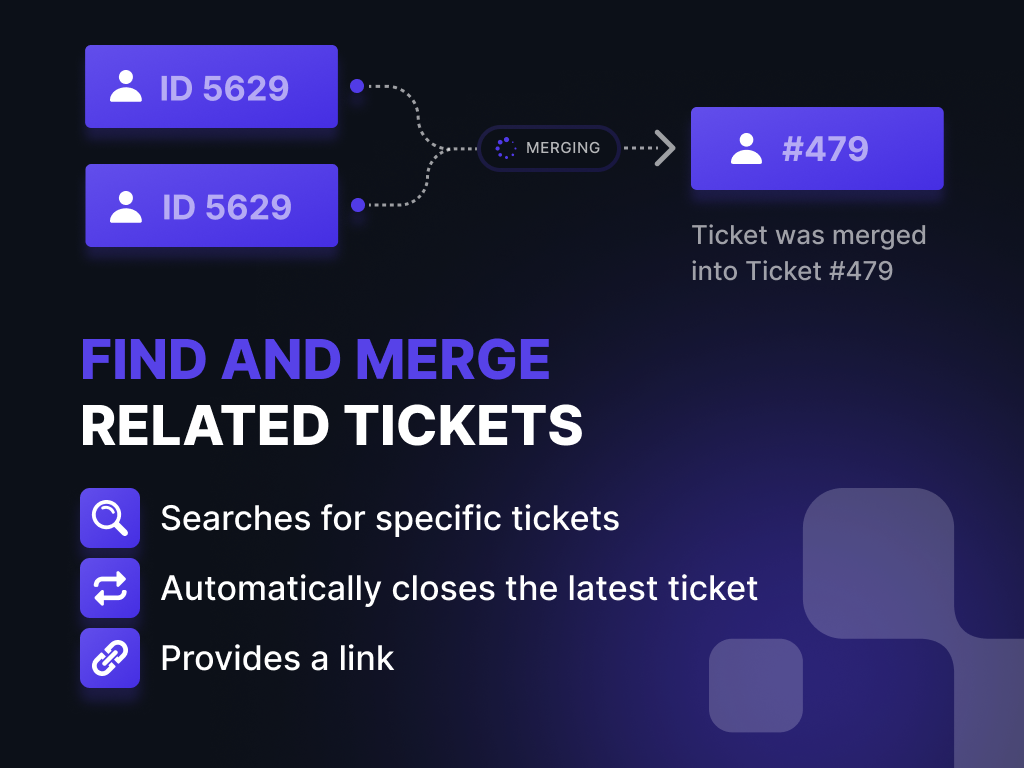Click the person icon in the upper ID 5629 card
Screen dimensions: 1024x768
click(126, 87)
